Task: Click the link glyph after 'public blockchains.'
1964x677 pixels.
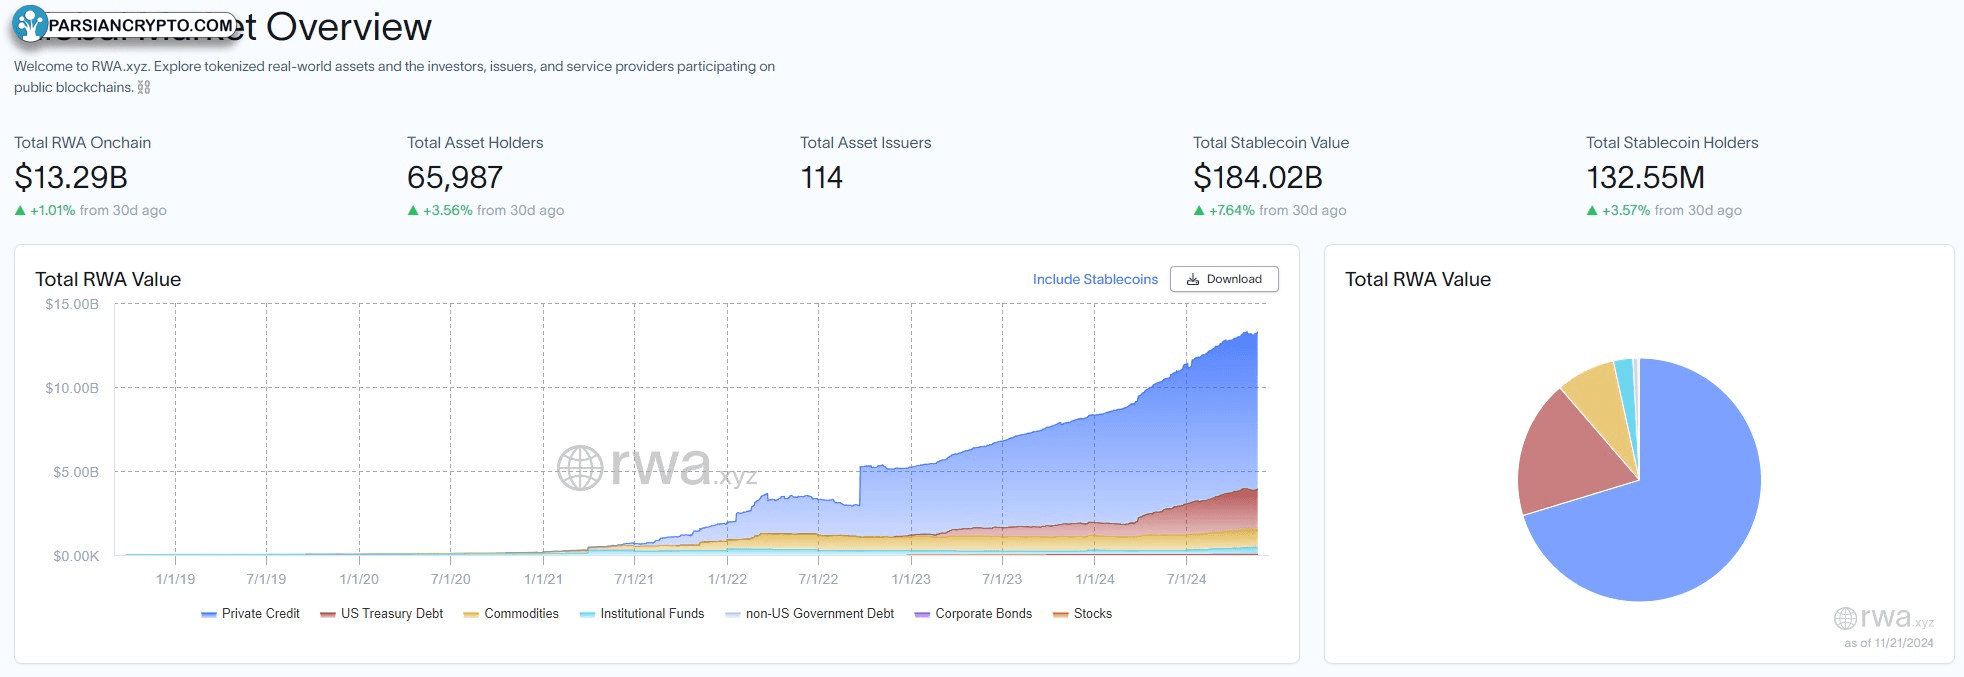Action: tap(144, 88)
